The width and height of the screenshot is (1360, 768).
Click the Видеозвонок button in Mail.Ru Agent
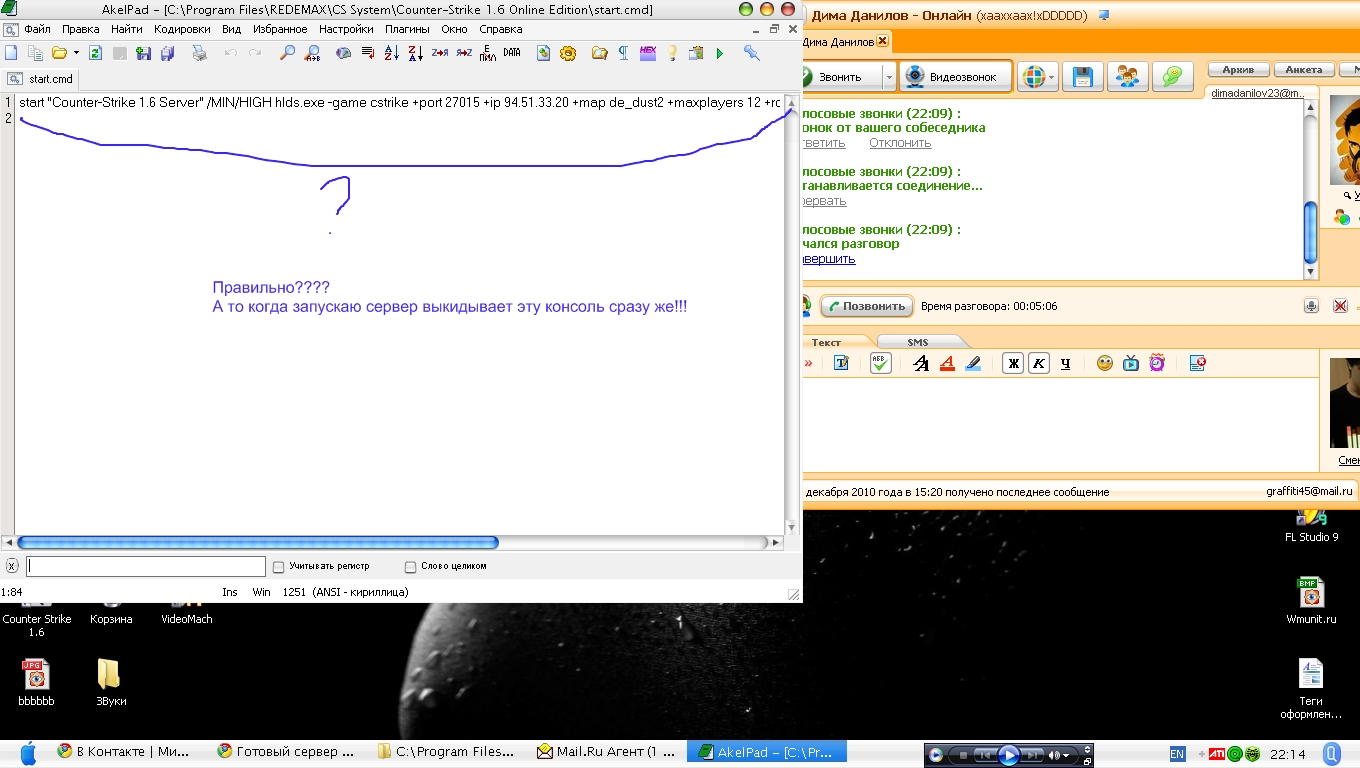tap(954, 77)
